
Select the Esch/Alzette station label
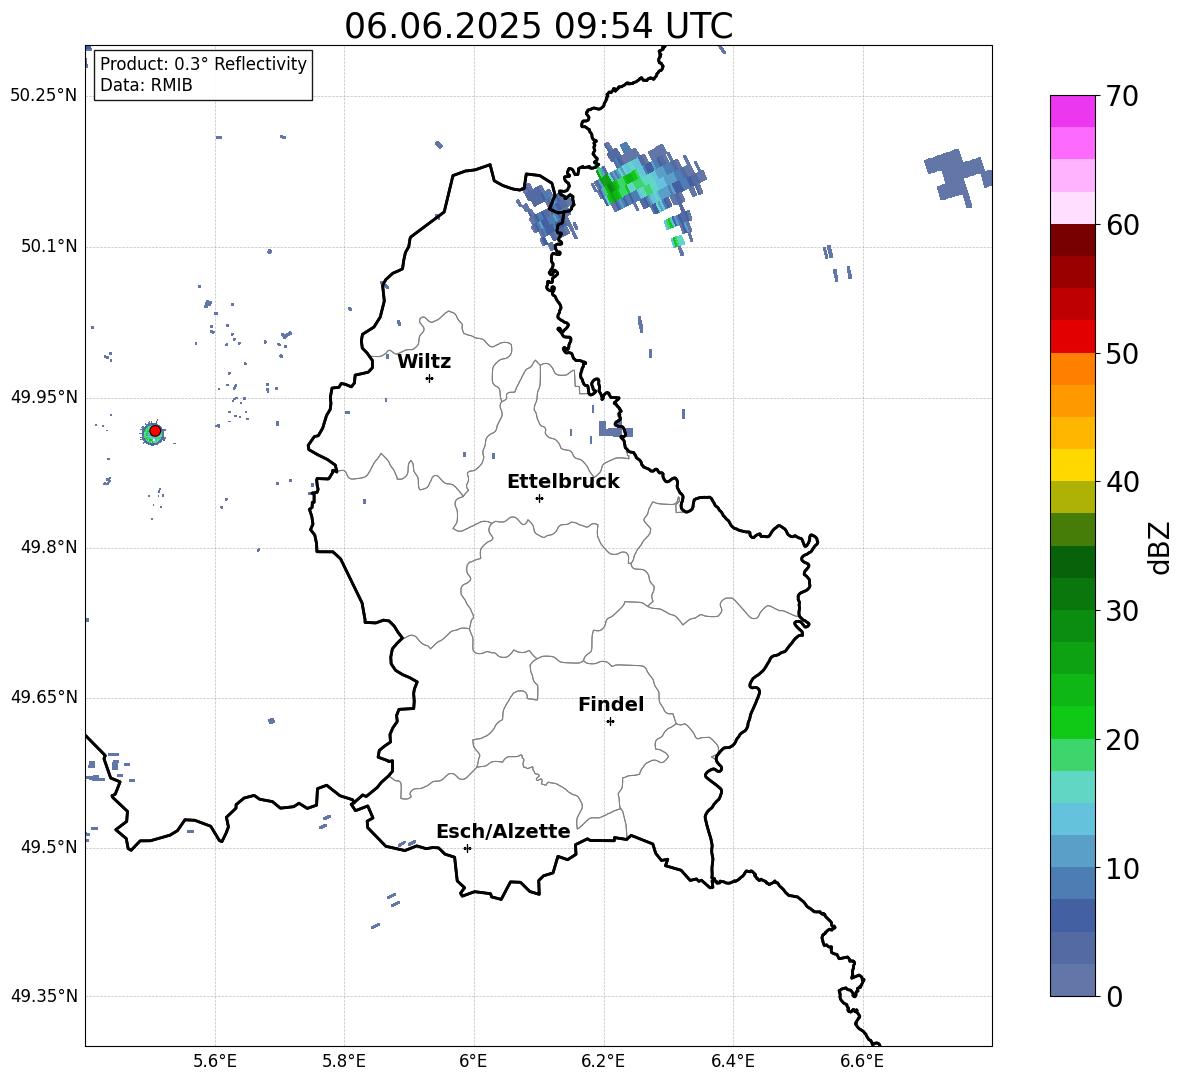click(503, 831)
